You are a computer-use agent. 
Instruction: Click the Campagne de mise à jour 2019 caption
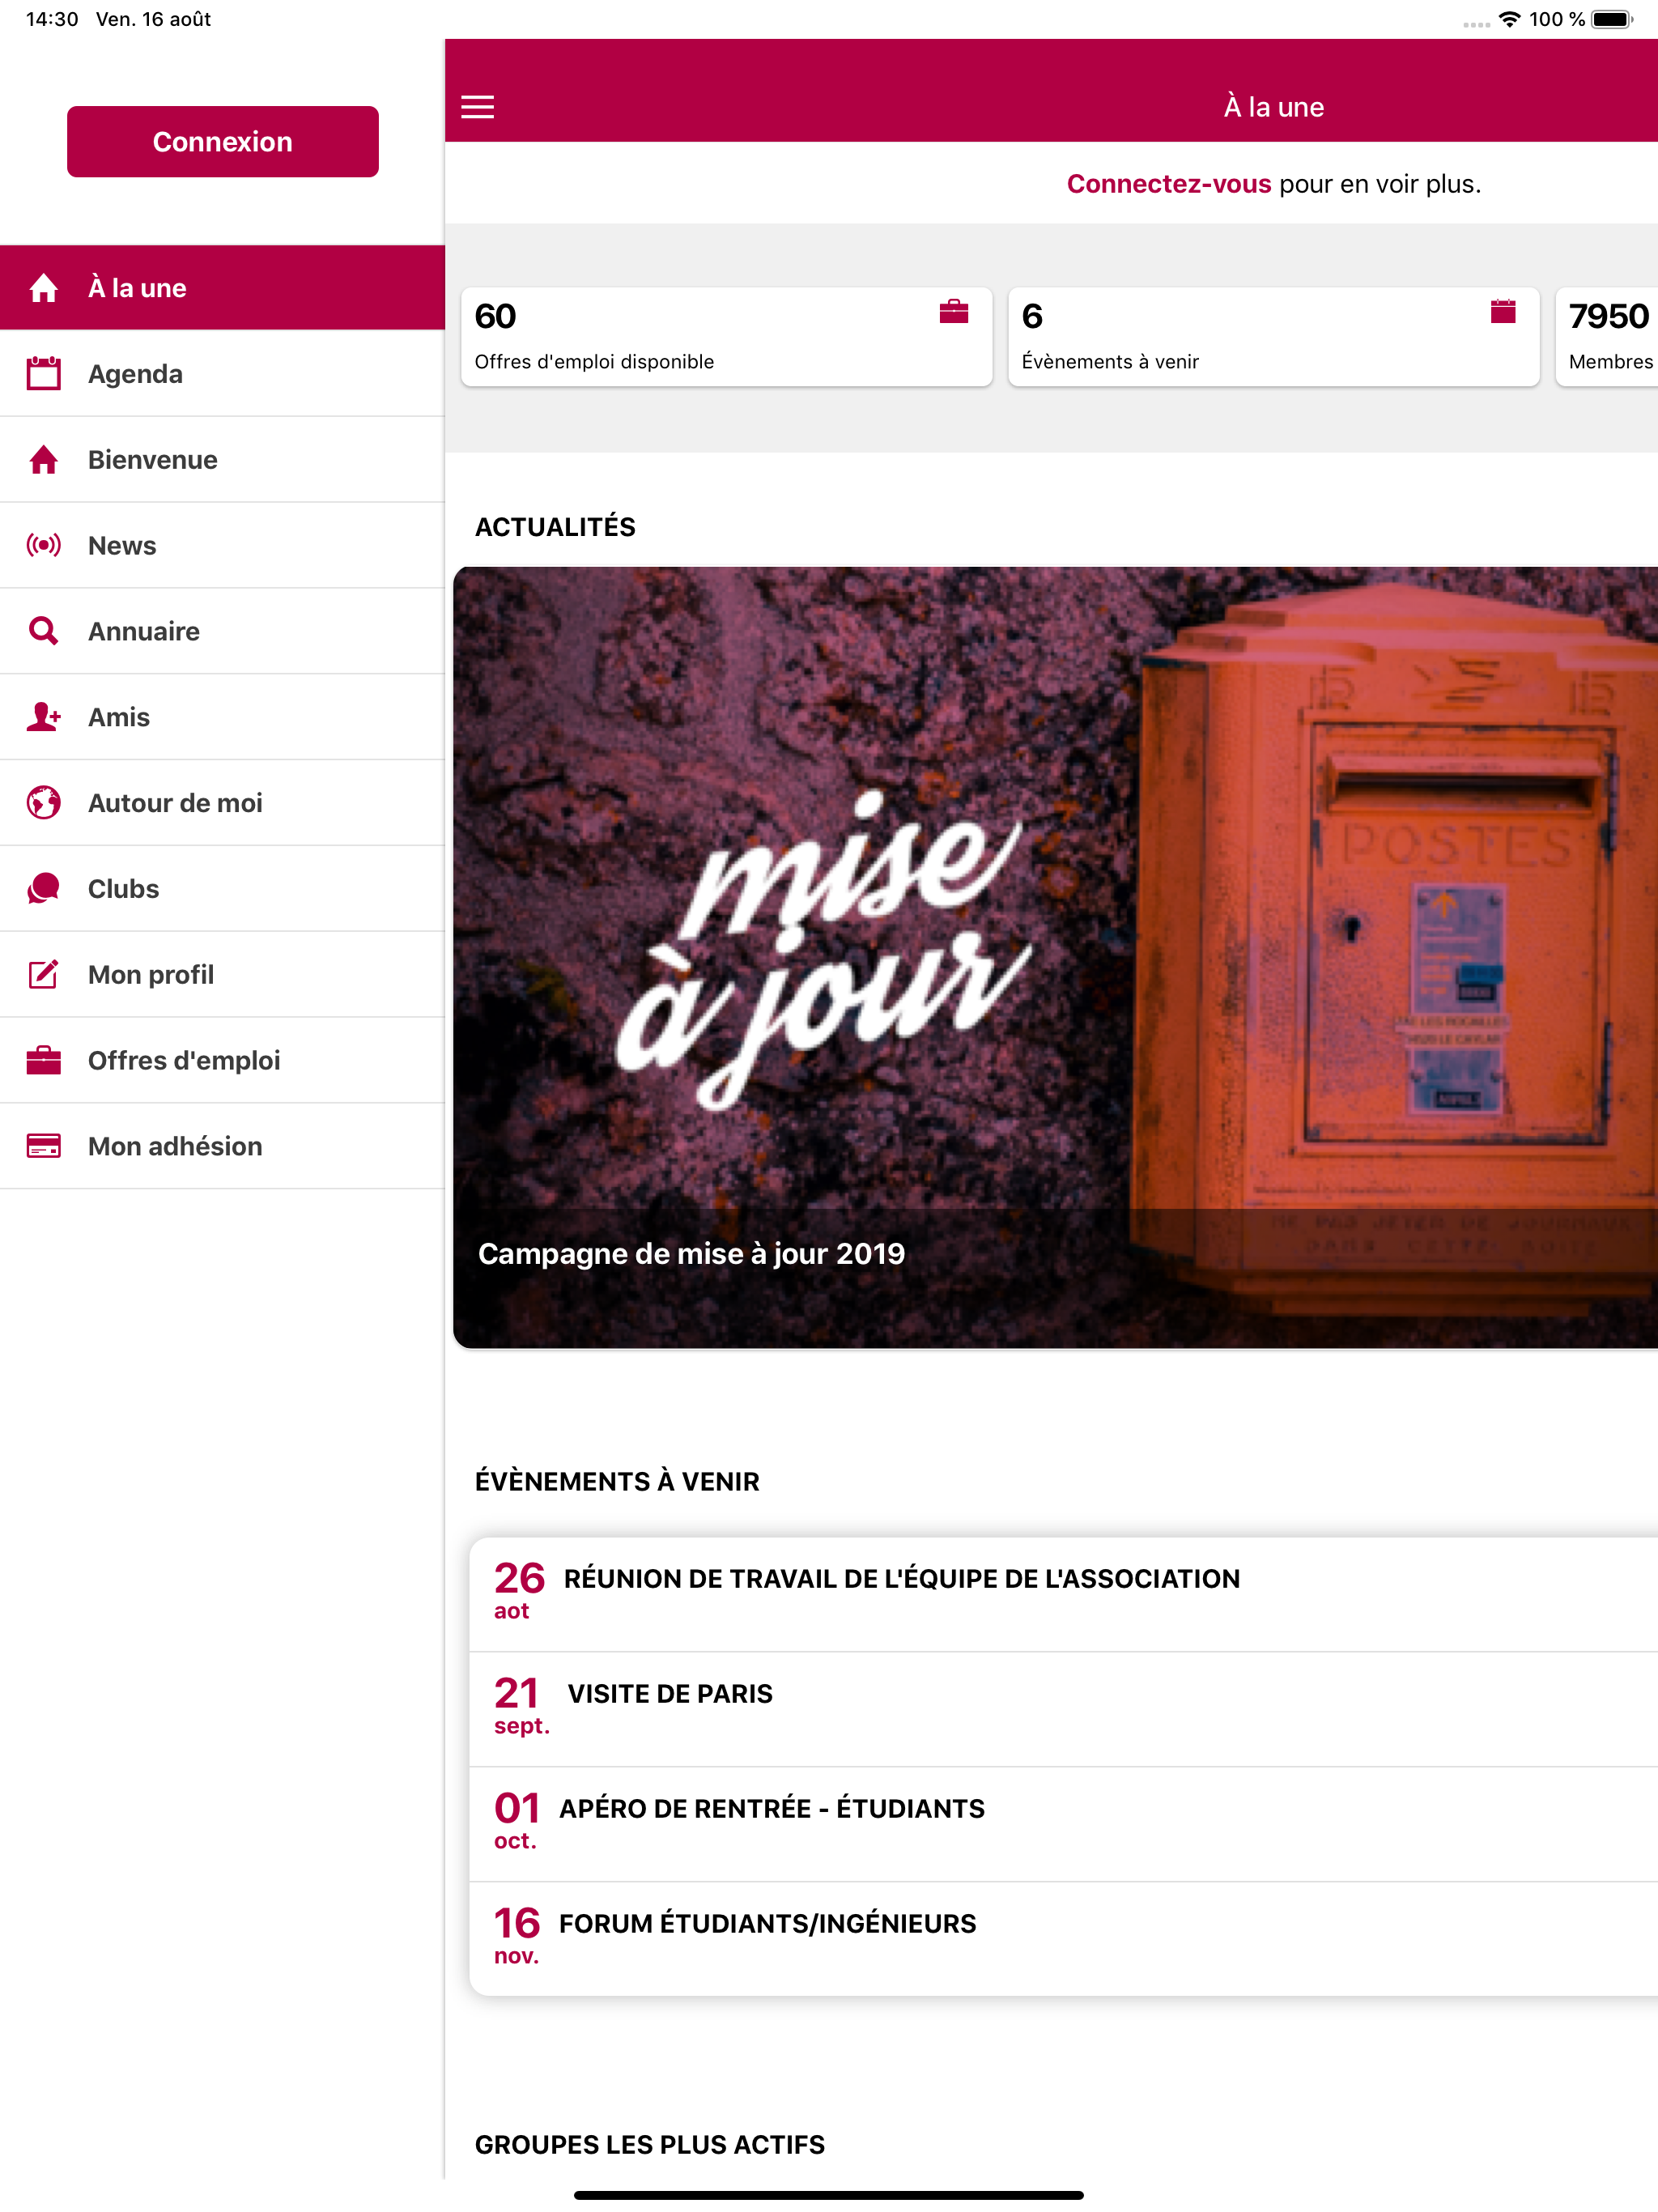tap(691, 1253)
